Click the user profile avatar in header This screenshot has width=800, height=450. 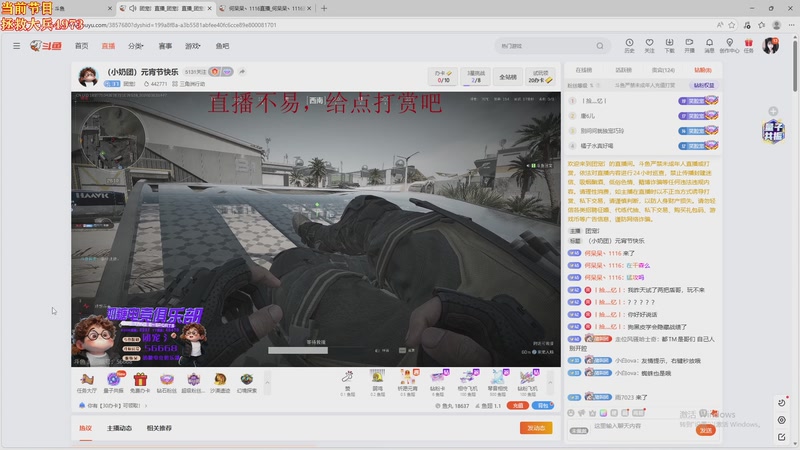(x=770, y=45)
